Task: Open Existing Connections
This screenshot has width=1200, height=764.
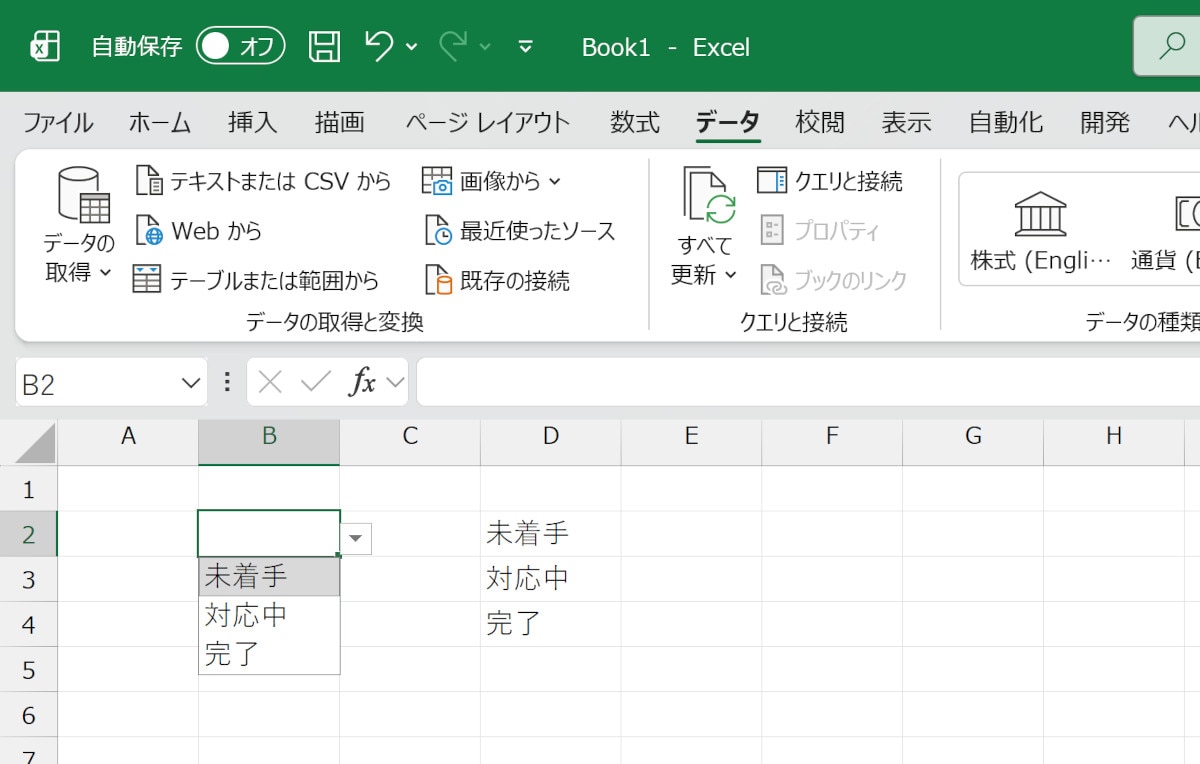Action: (x=498, y=280)
